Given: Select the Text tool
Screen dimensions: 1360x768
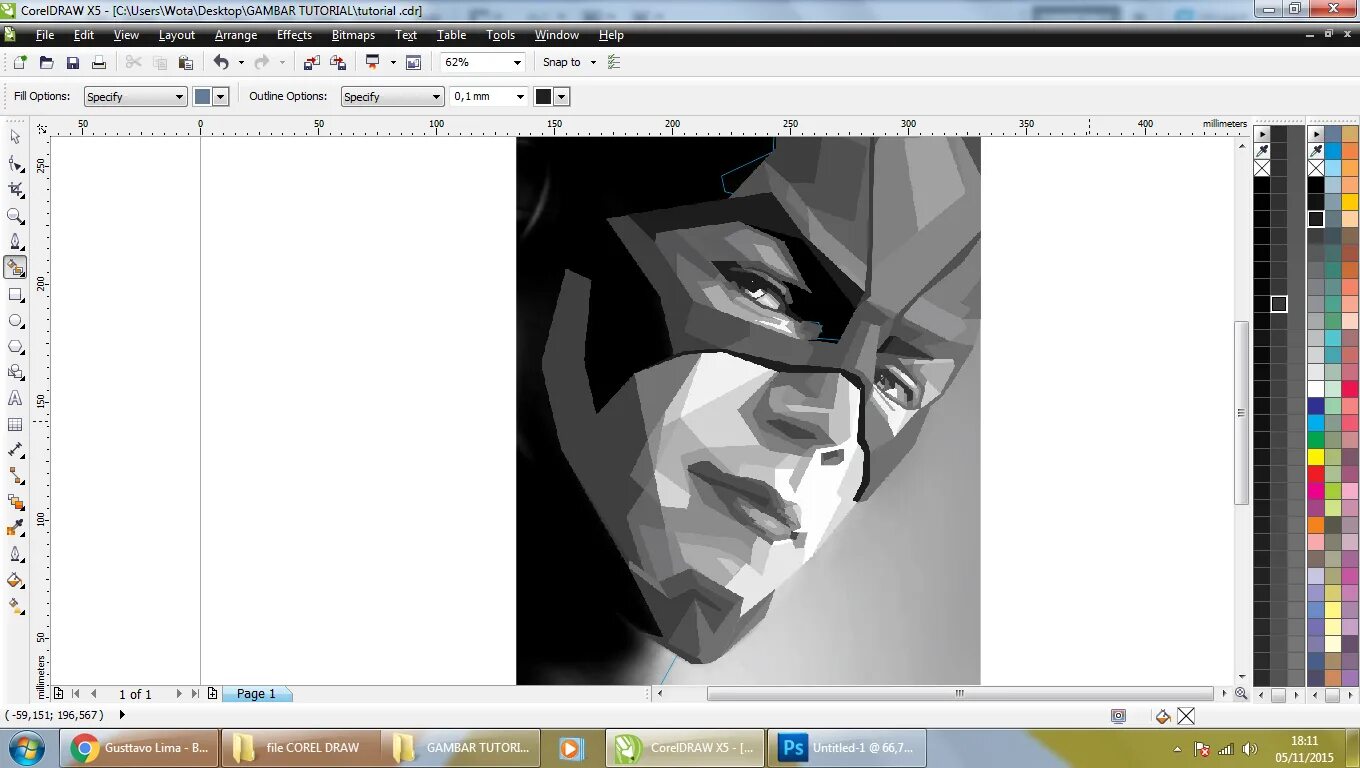Looking at the screenshot, I should pyautogui.click(x=15, y=398).
